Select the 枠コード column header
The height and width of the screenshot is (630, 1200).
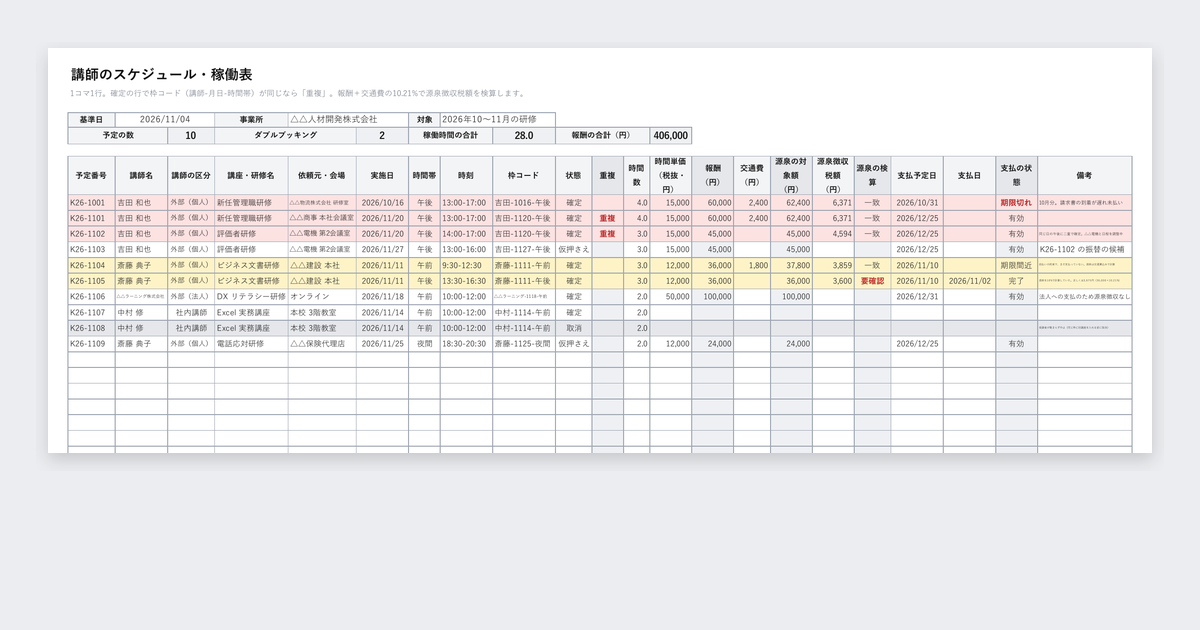click(524, 175)
